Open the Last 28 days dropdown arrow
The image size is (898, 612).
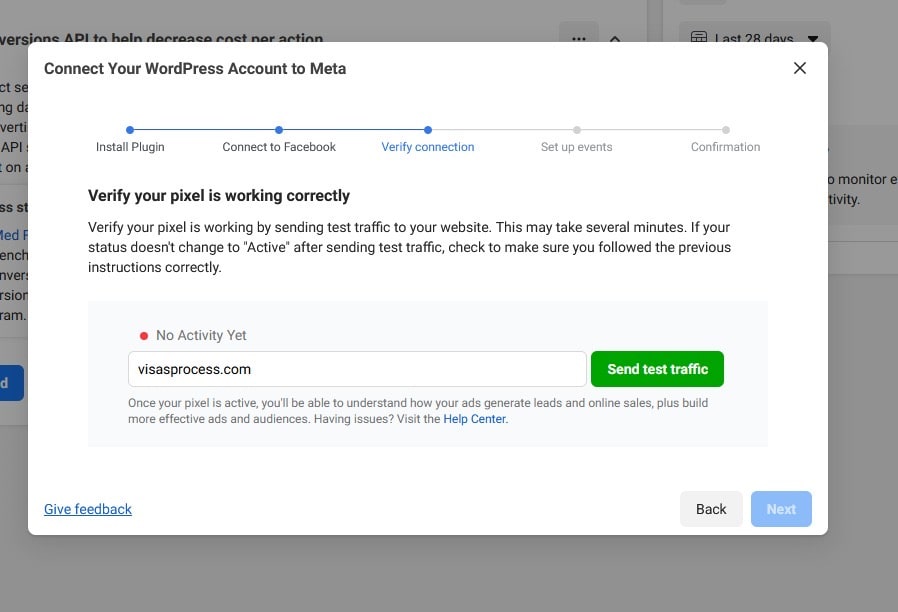click(813, 39)
